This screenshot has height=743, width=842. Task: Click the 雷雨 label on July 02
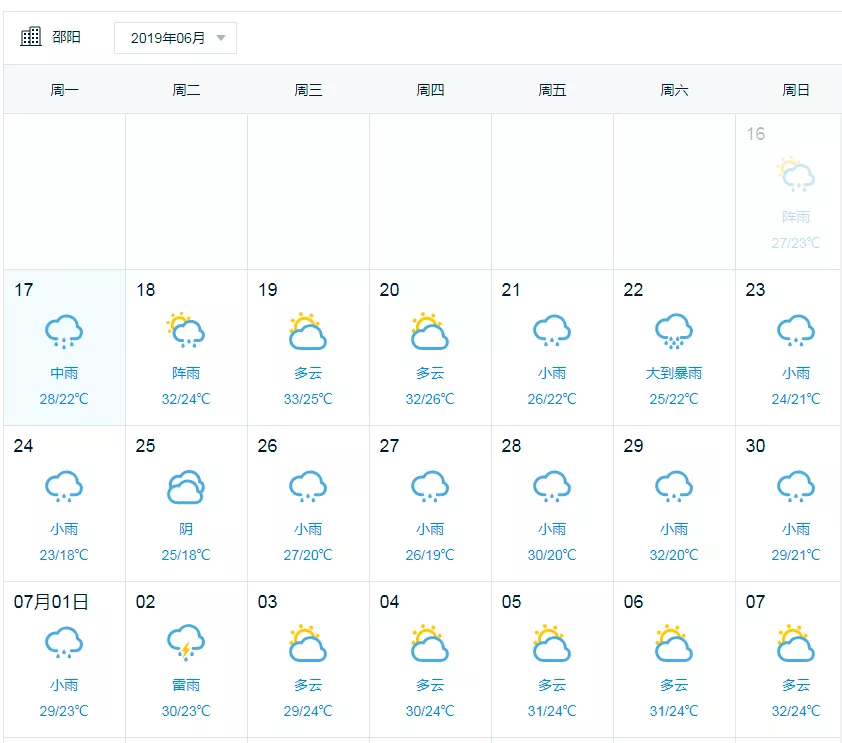[186, 685]
